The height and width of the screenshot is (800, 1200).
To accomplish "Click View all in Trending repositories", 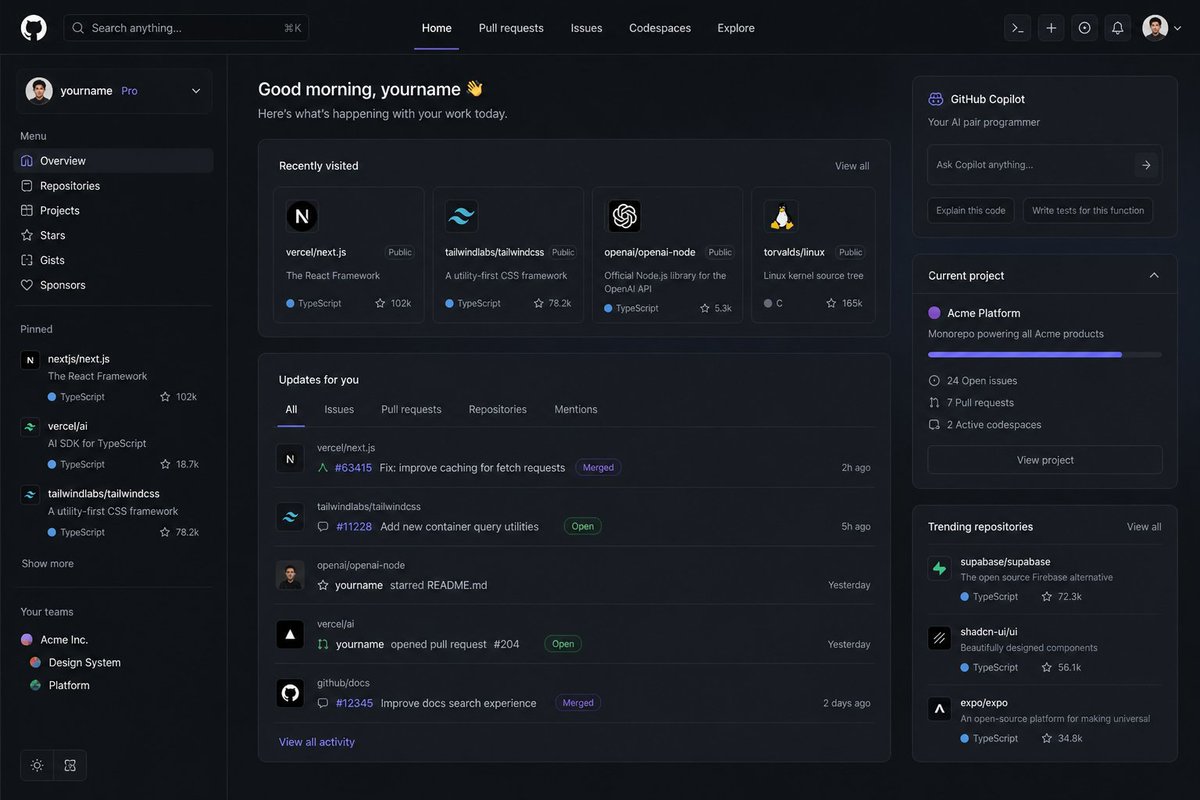I will coord(1144,527).
